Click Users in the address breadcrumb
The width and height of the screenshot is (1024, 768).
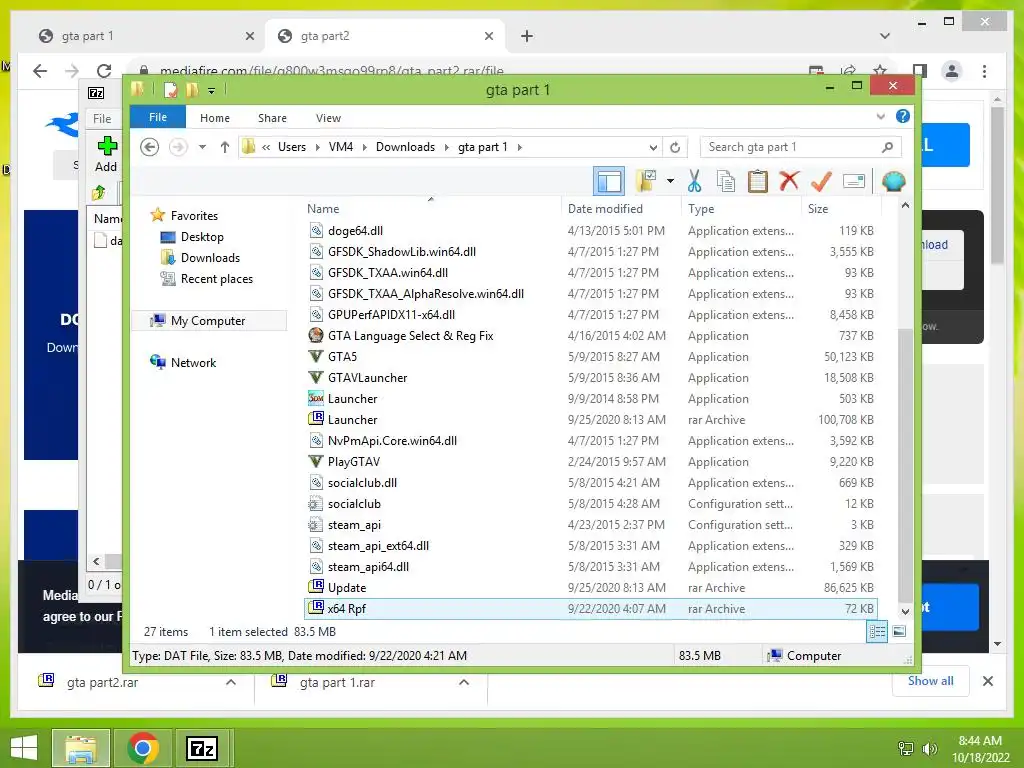tap(292, 147)
